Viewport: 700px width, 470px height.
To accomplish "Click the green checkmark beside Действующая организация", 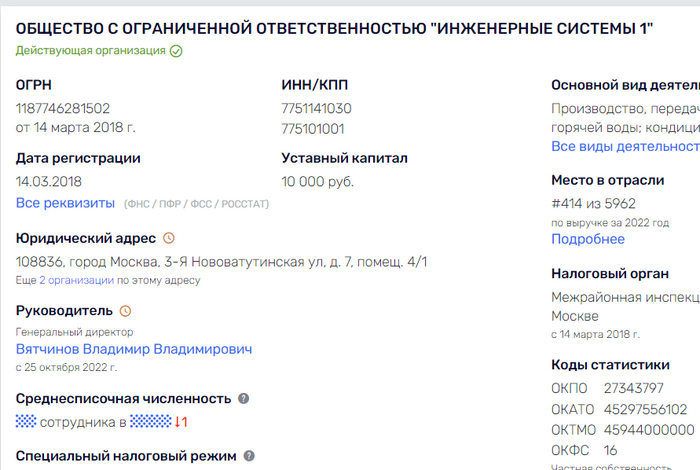I will coord(176,51).
